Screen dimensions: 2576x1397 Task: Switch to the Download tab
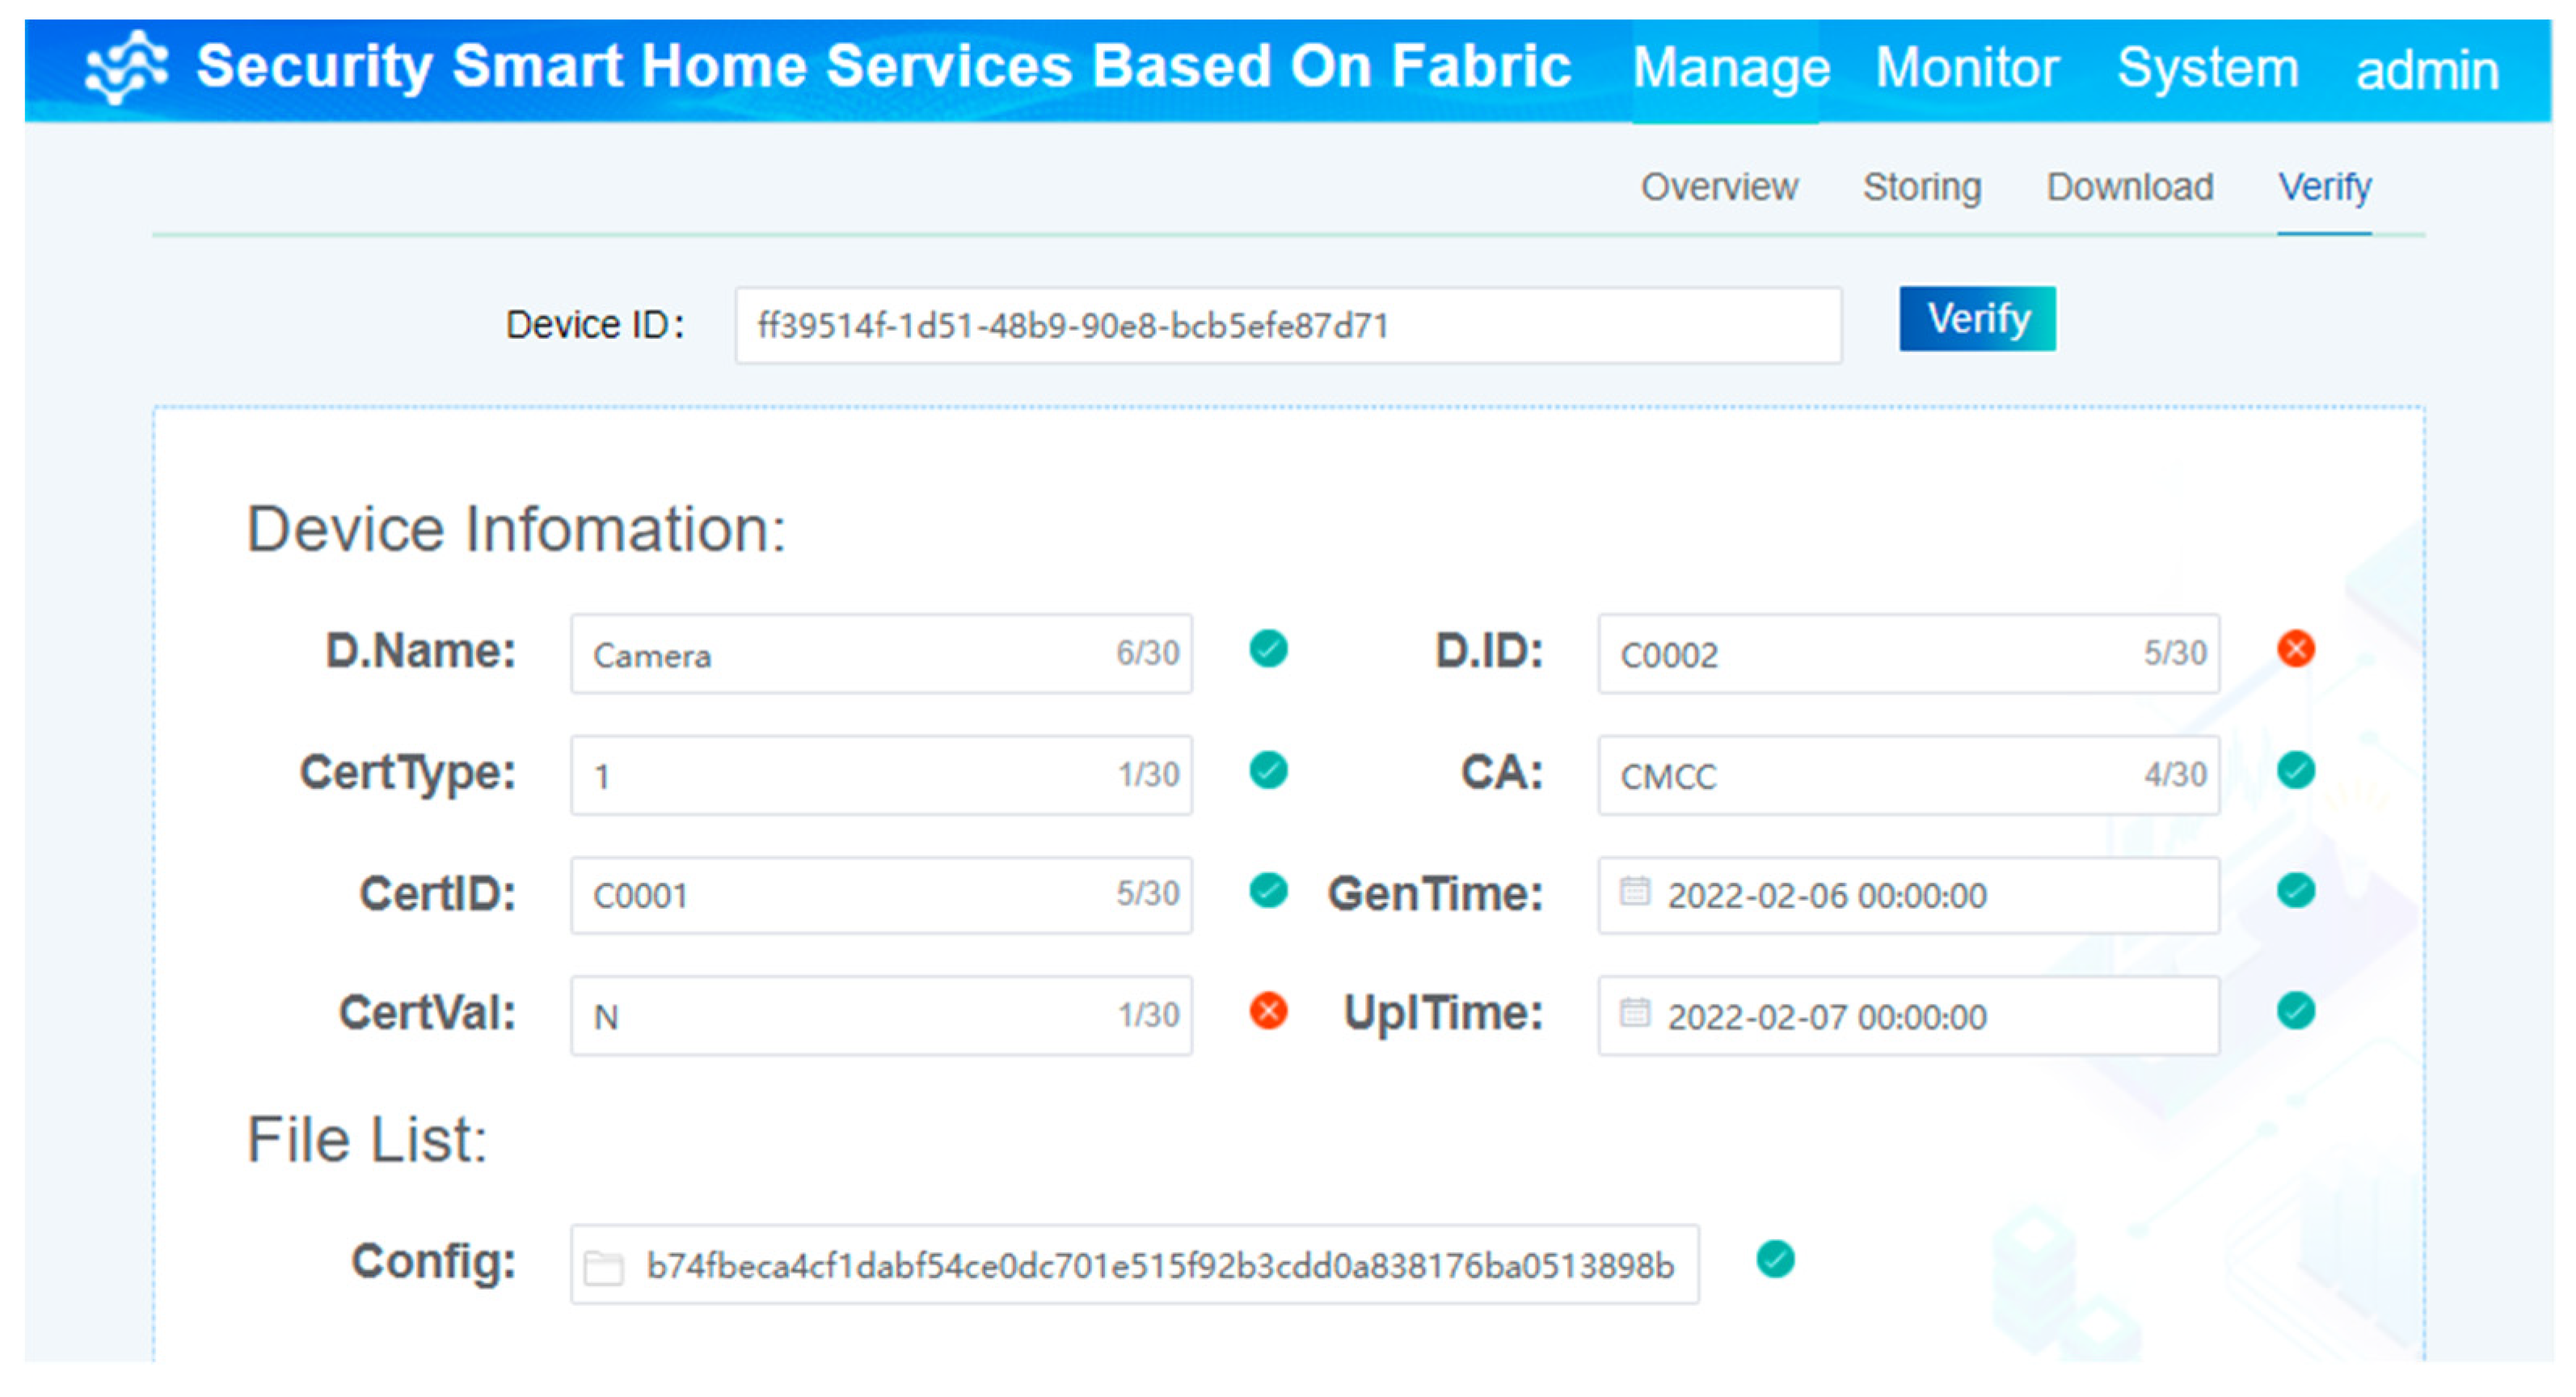(2129, 187)
